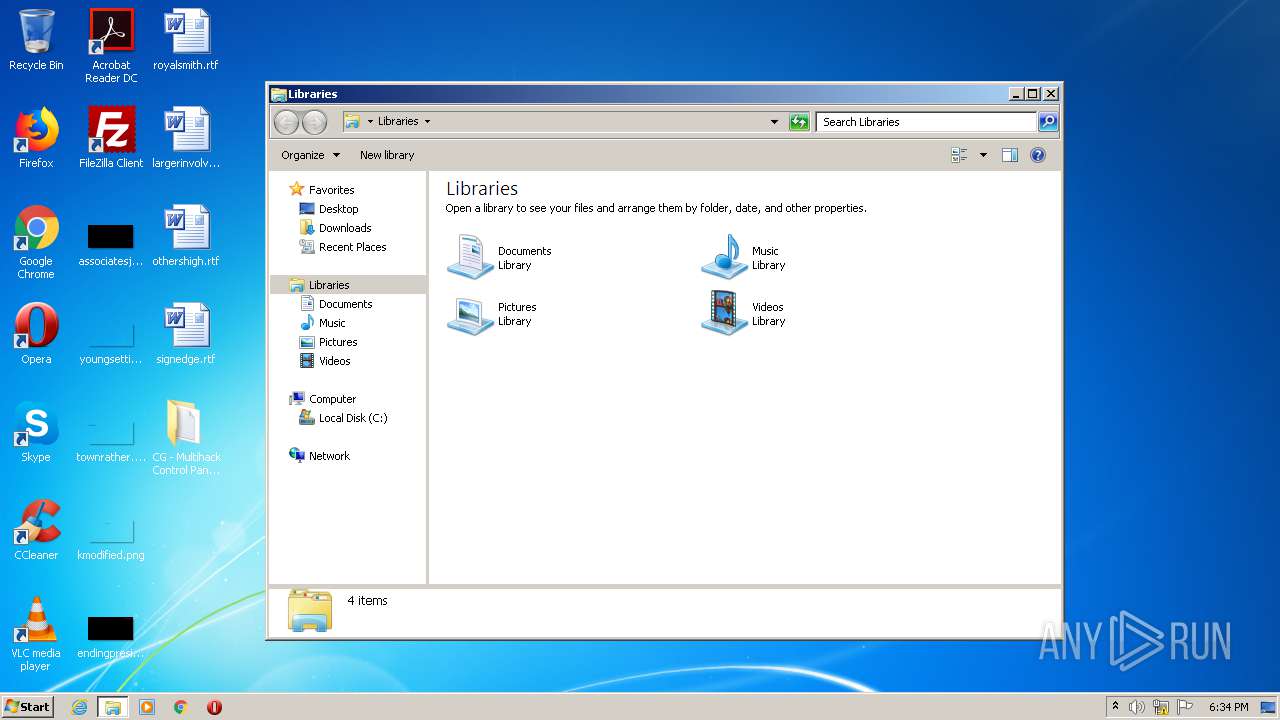Select Skype desktop shortcut

coord(36,432)
